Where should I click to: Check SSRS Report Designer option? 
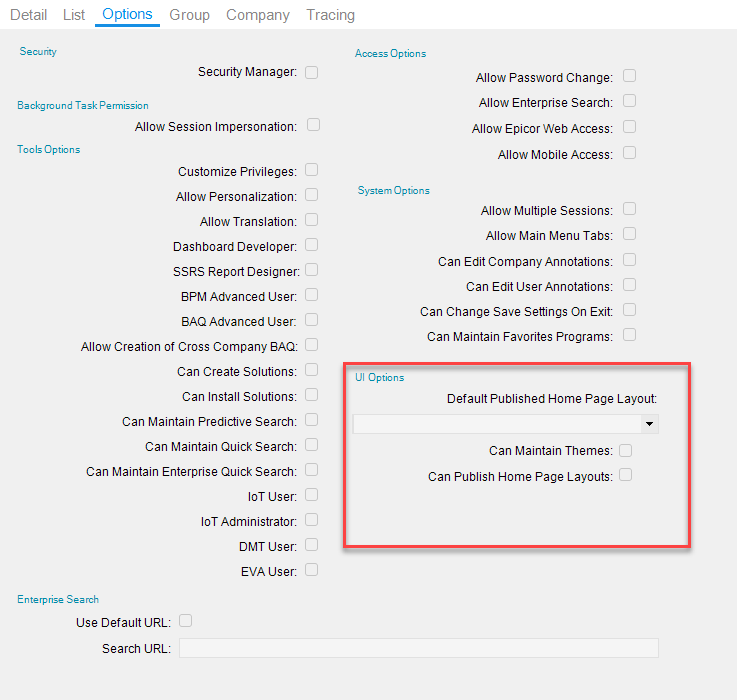(x=311, y=270)
